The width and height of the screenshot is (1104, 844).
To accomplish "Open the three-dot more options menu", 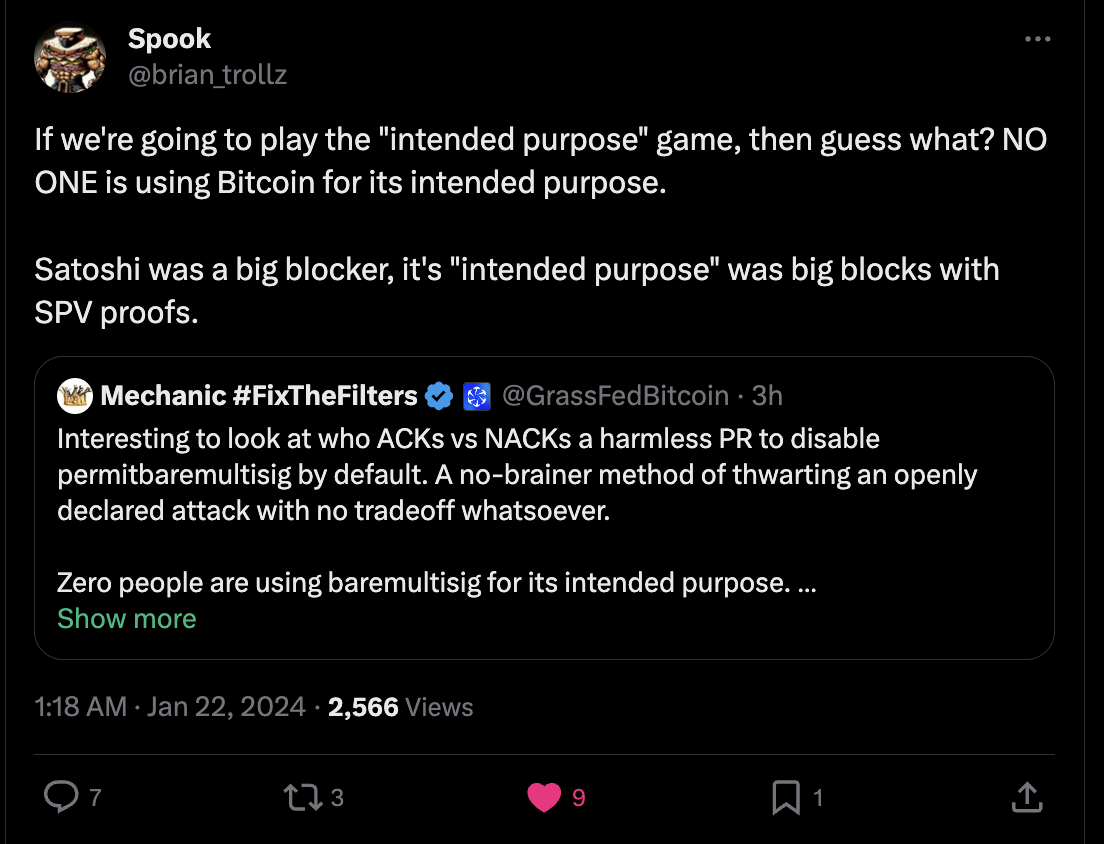I will coord(1038,40).
